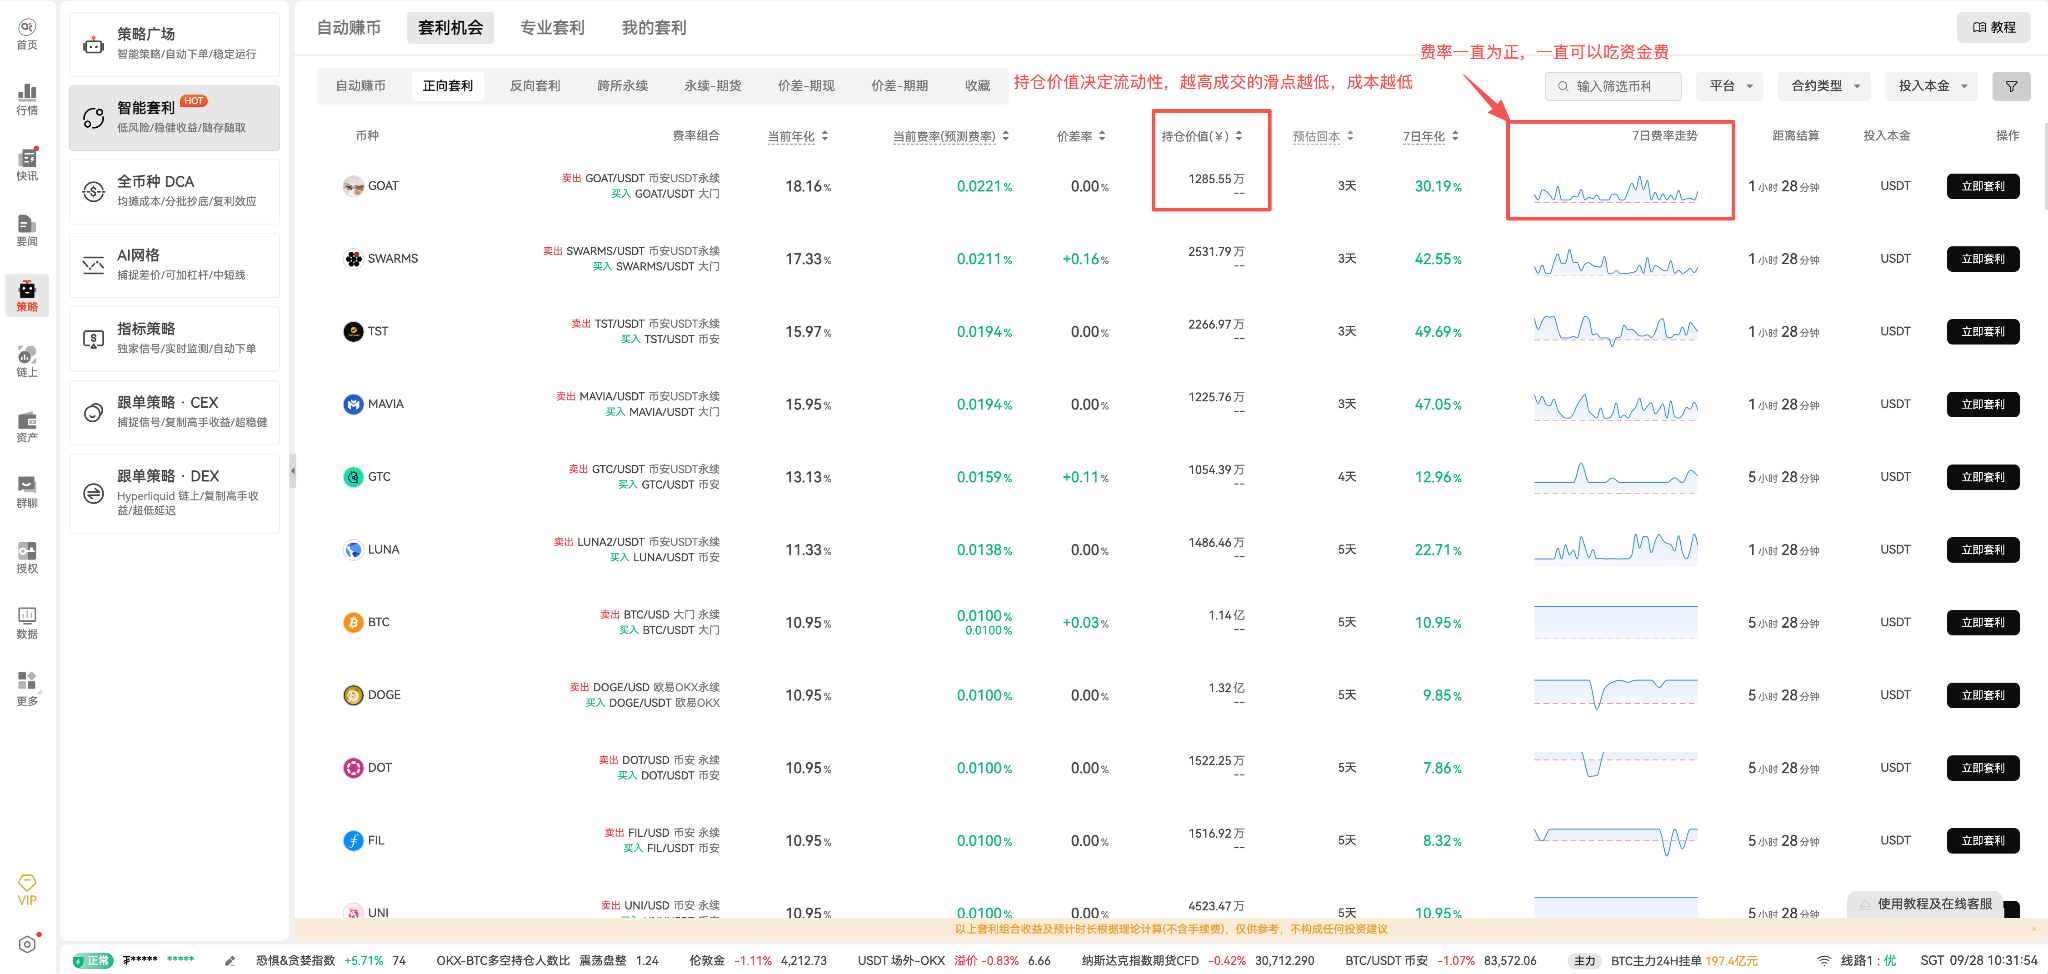Click 线路1 network line indicator
The height and width of the screenshot is (974, 2048).
tap(1858, 961)
